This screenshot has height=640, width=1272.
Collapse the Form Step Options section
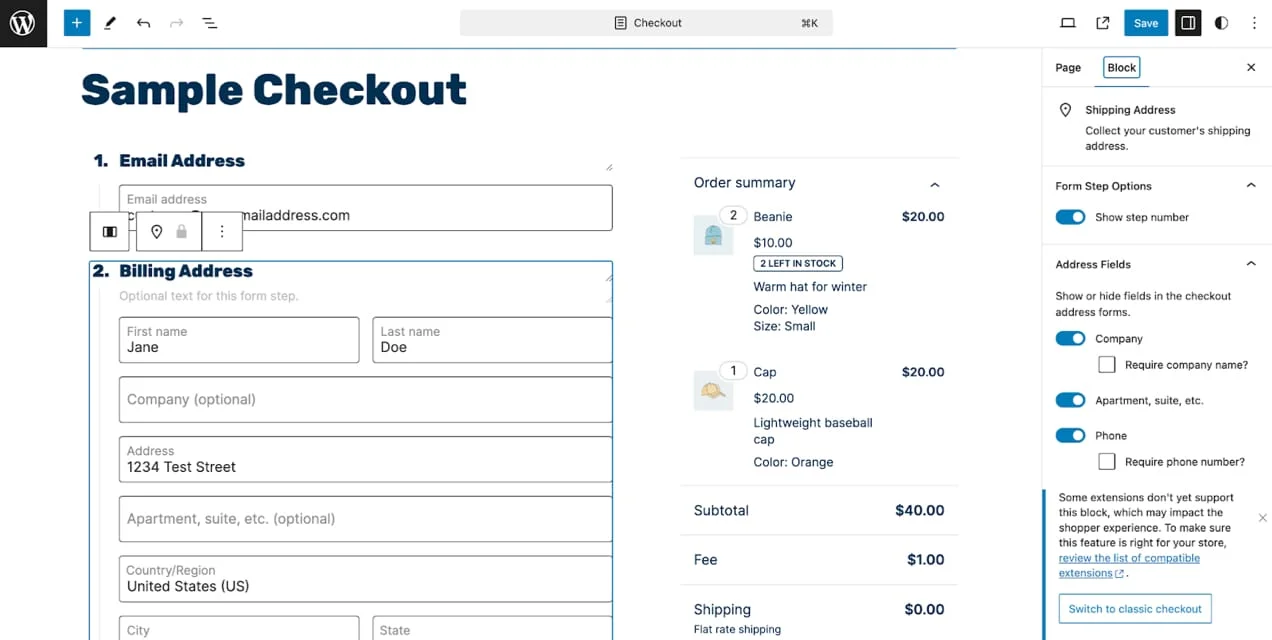[1251, 186]
